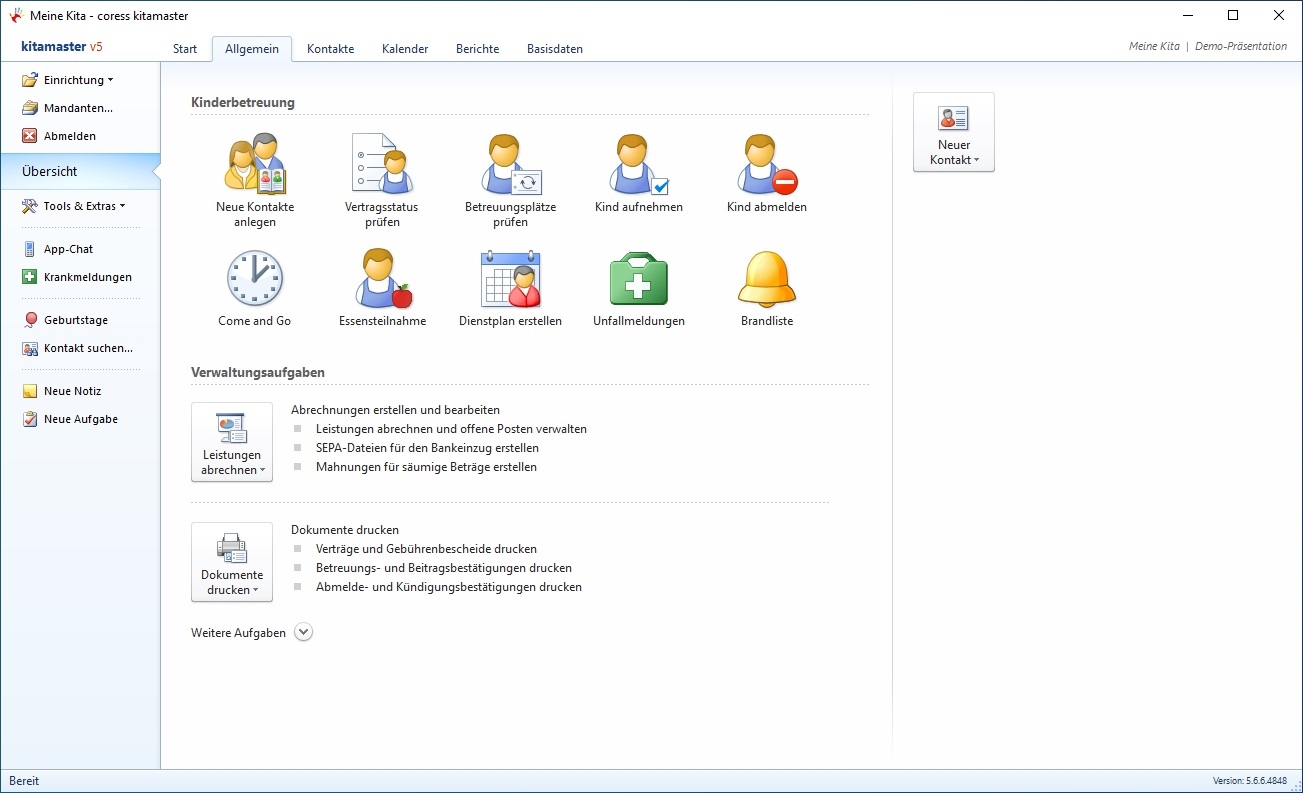Screen dimensions: 1303x793
Task: Click the kitamaster v5 logo
Action: (x=62, y=47)
